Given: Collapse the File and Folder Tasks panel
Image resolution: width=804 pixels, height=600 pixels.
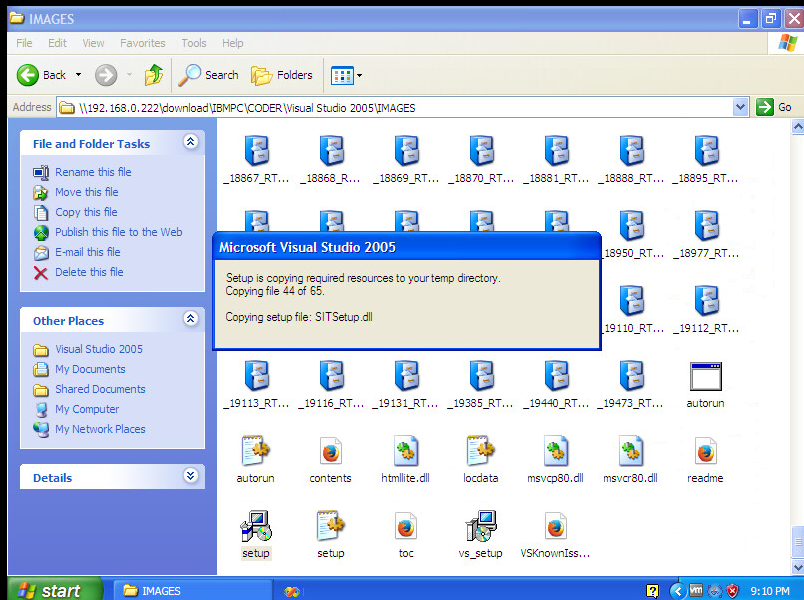Looking at the screenshot, I should [190, 143].
